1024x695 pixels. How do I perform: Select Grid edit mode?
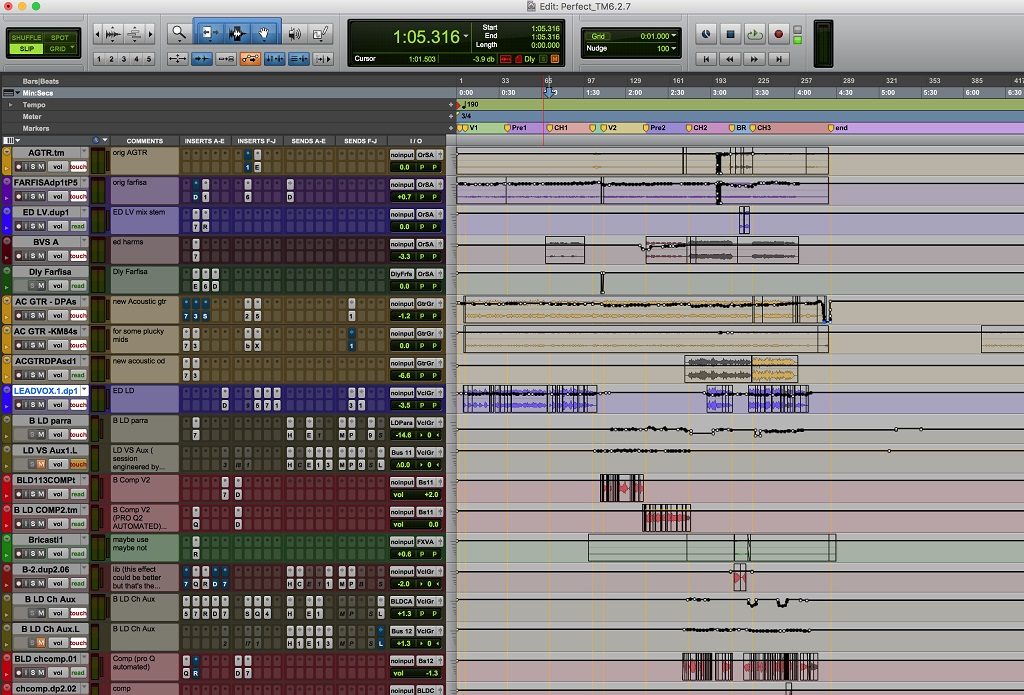(59, 48)
